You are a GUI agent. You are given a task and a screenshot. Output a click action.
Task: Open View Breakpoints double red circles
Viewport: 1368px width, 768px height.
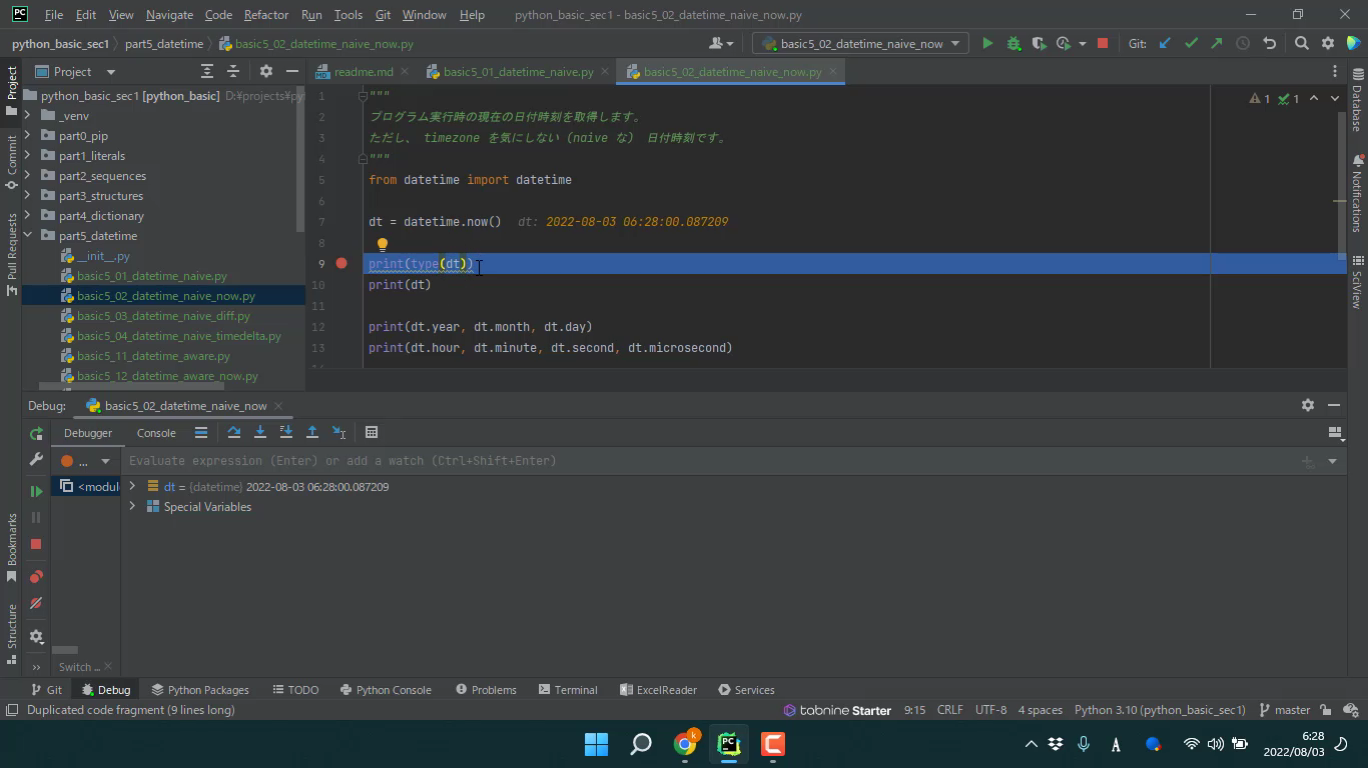click(x=36, y=577)
